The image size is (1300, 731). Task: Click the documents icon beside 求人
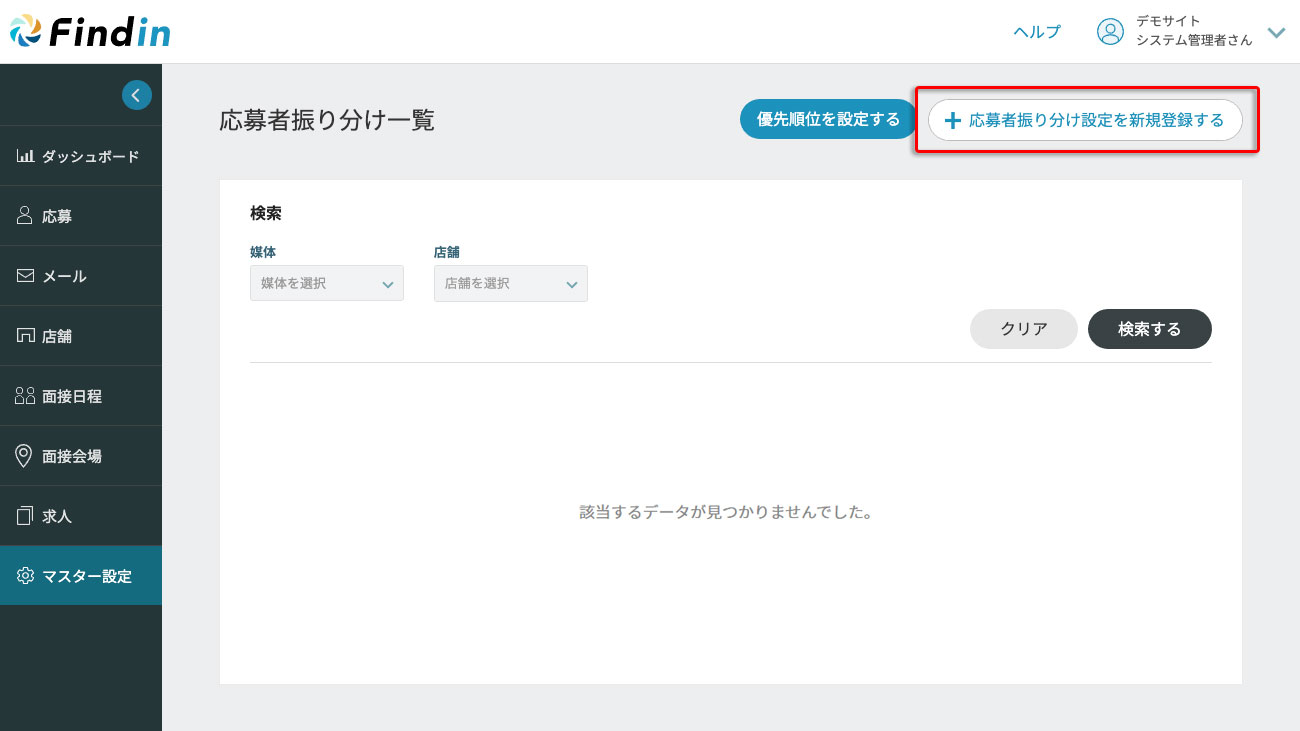[26, 516]
